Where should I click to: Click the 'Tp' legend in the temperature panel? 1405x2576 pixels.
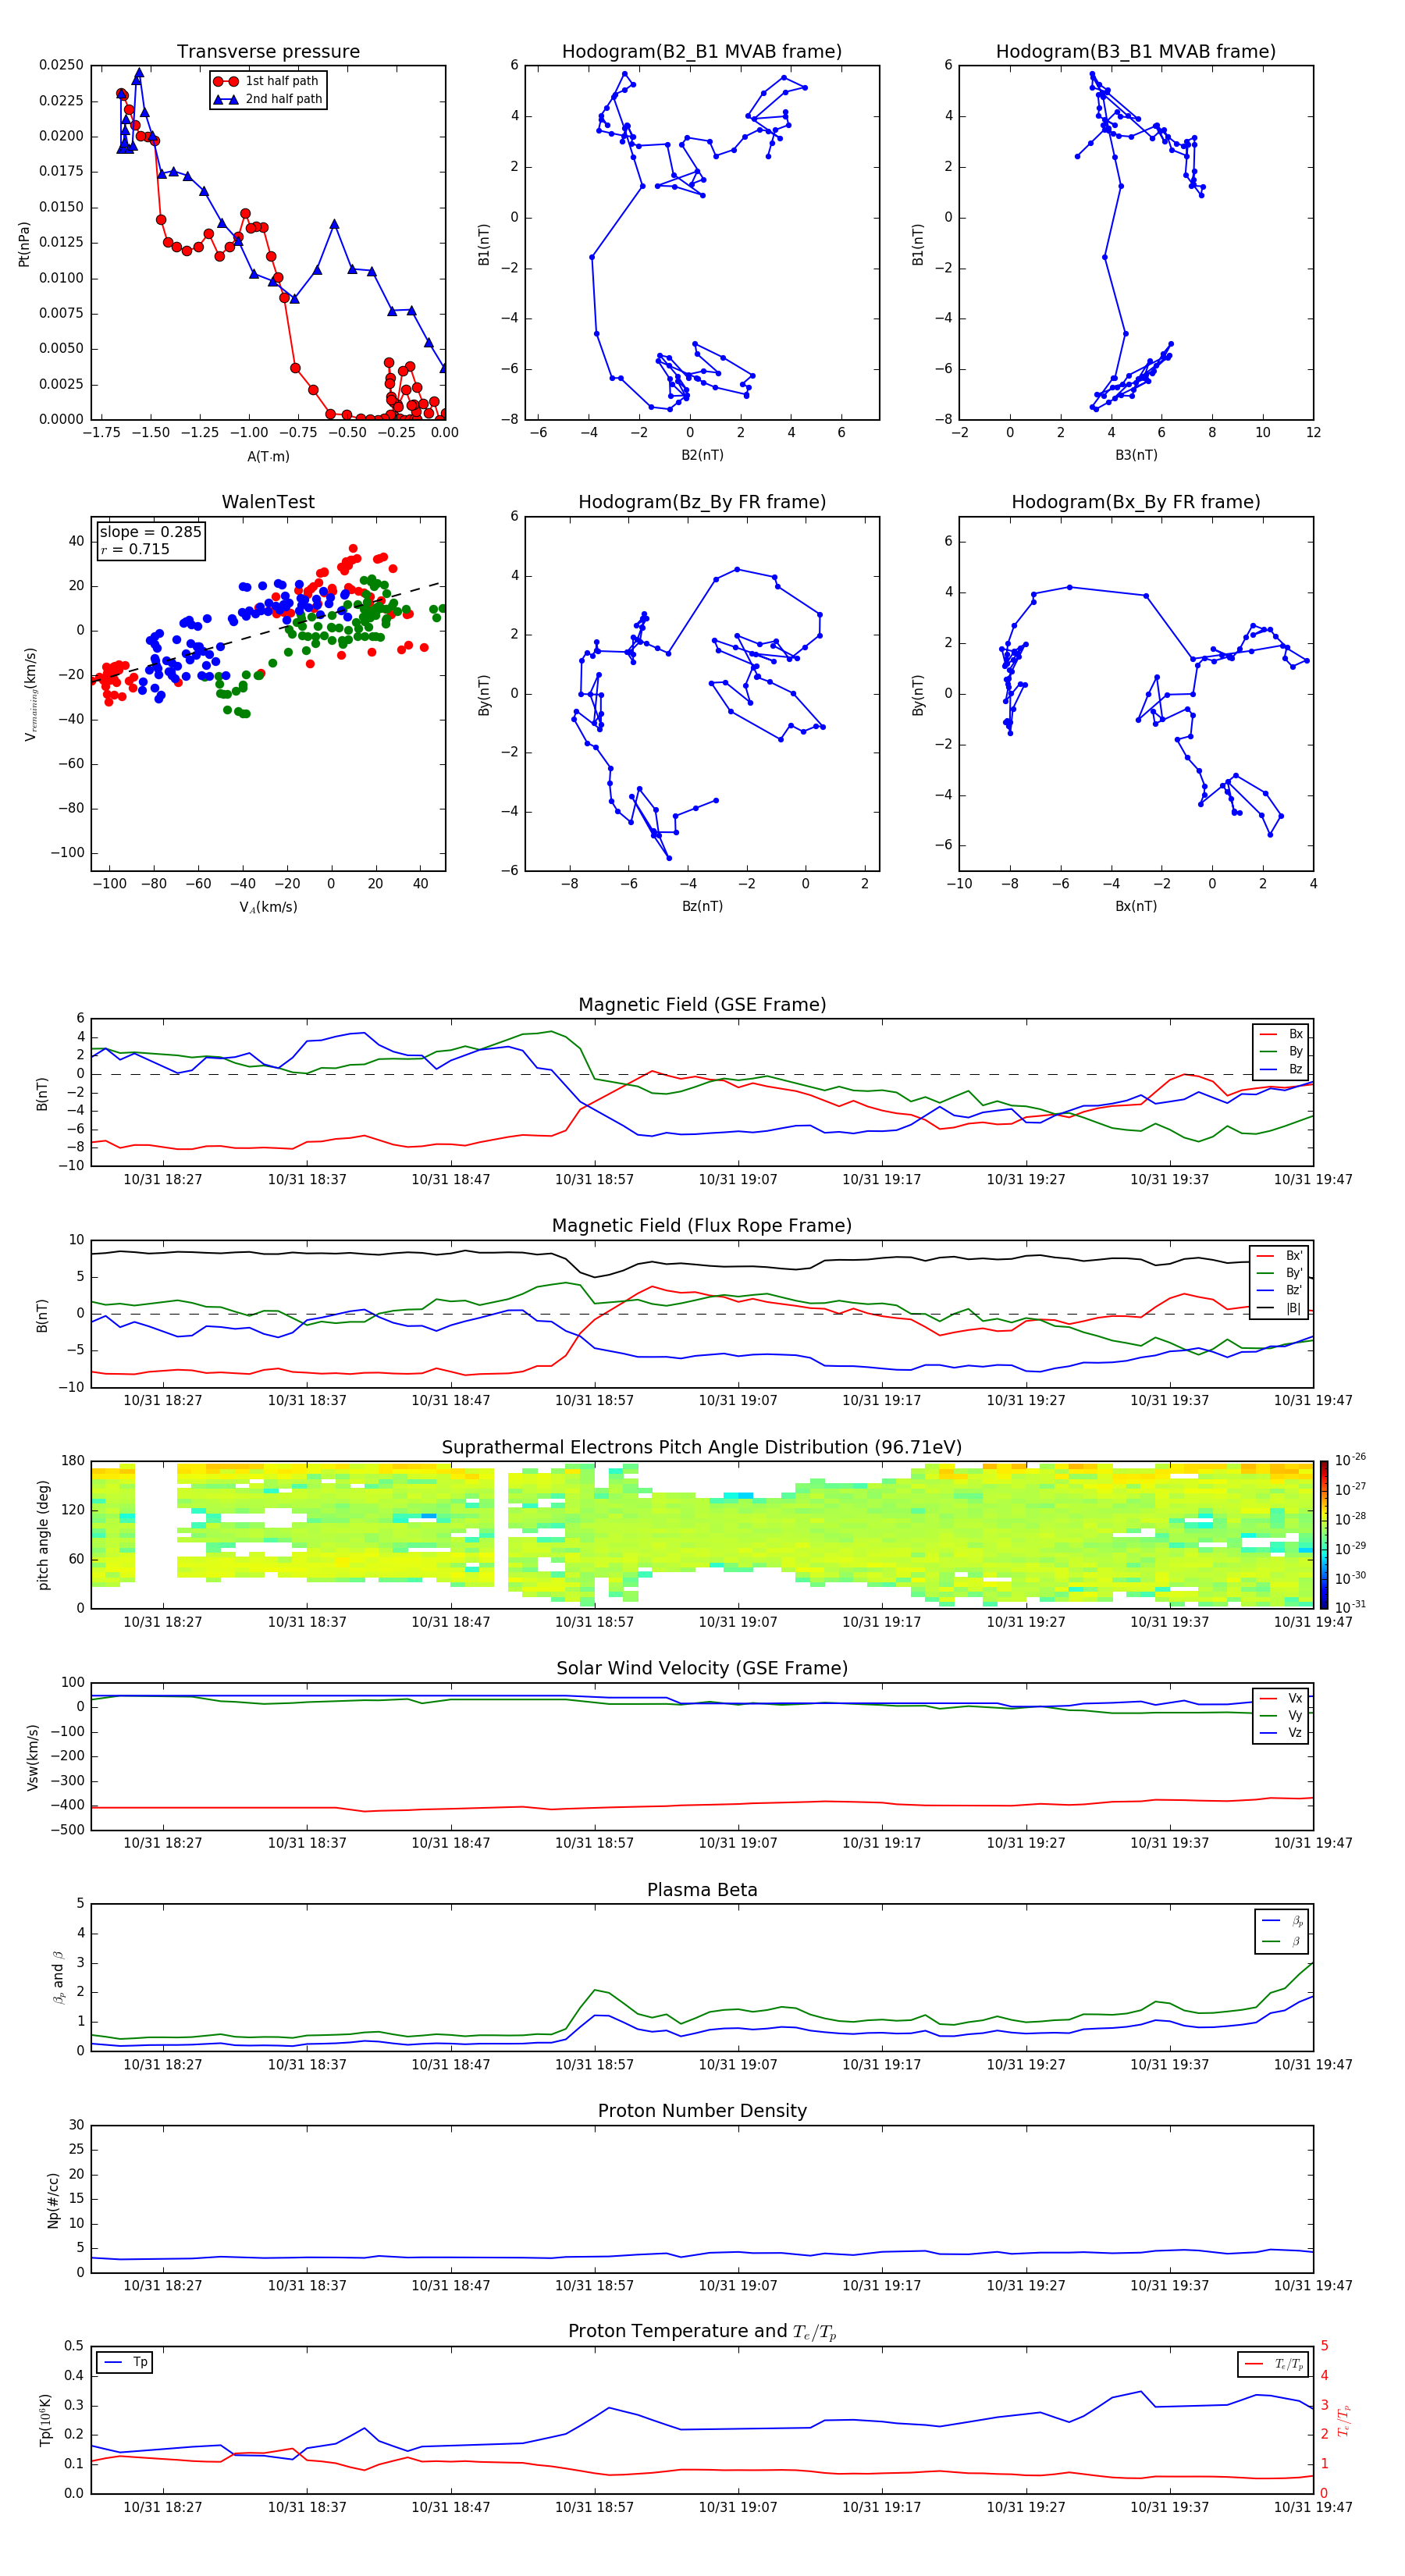pyautogui.click(x=140, y=2362)
